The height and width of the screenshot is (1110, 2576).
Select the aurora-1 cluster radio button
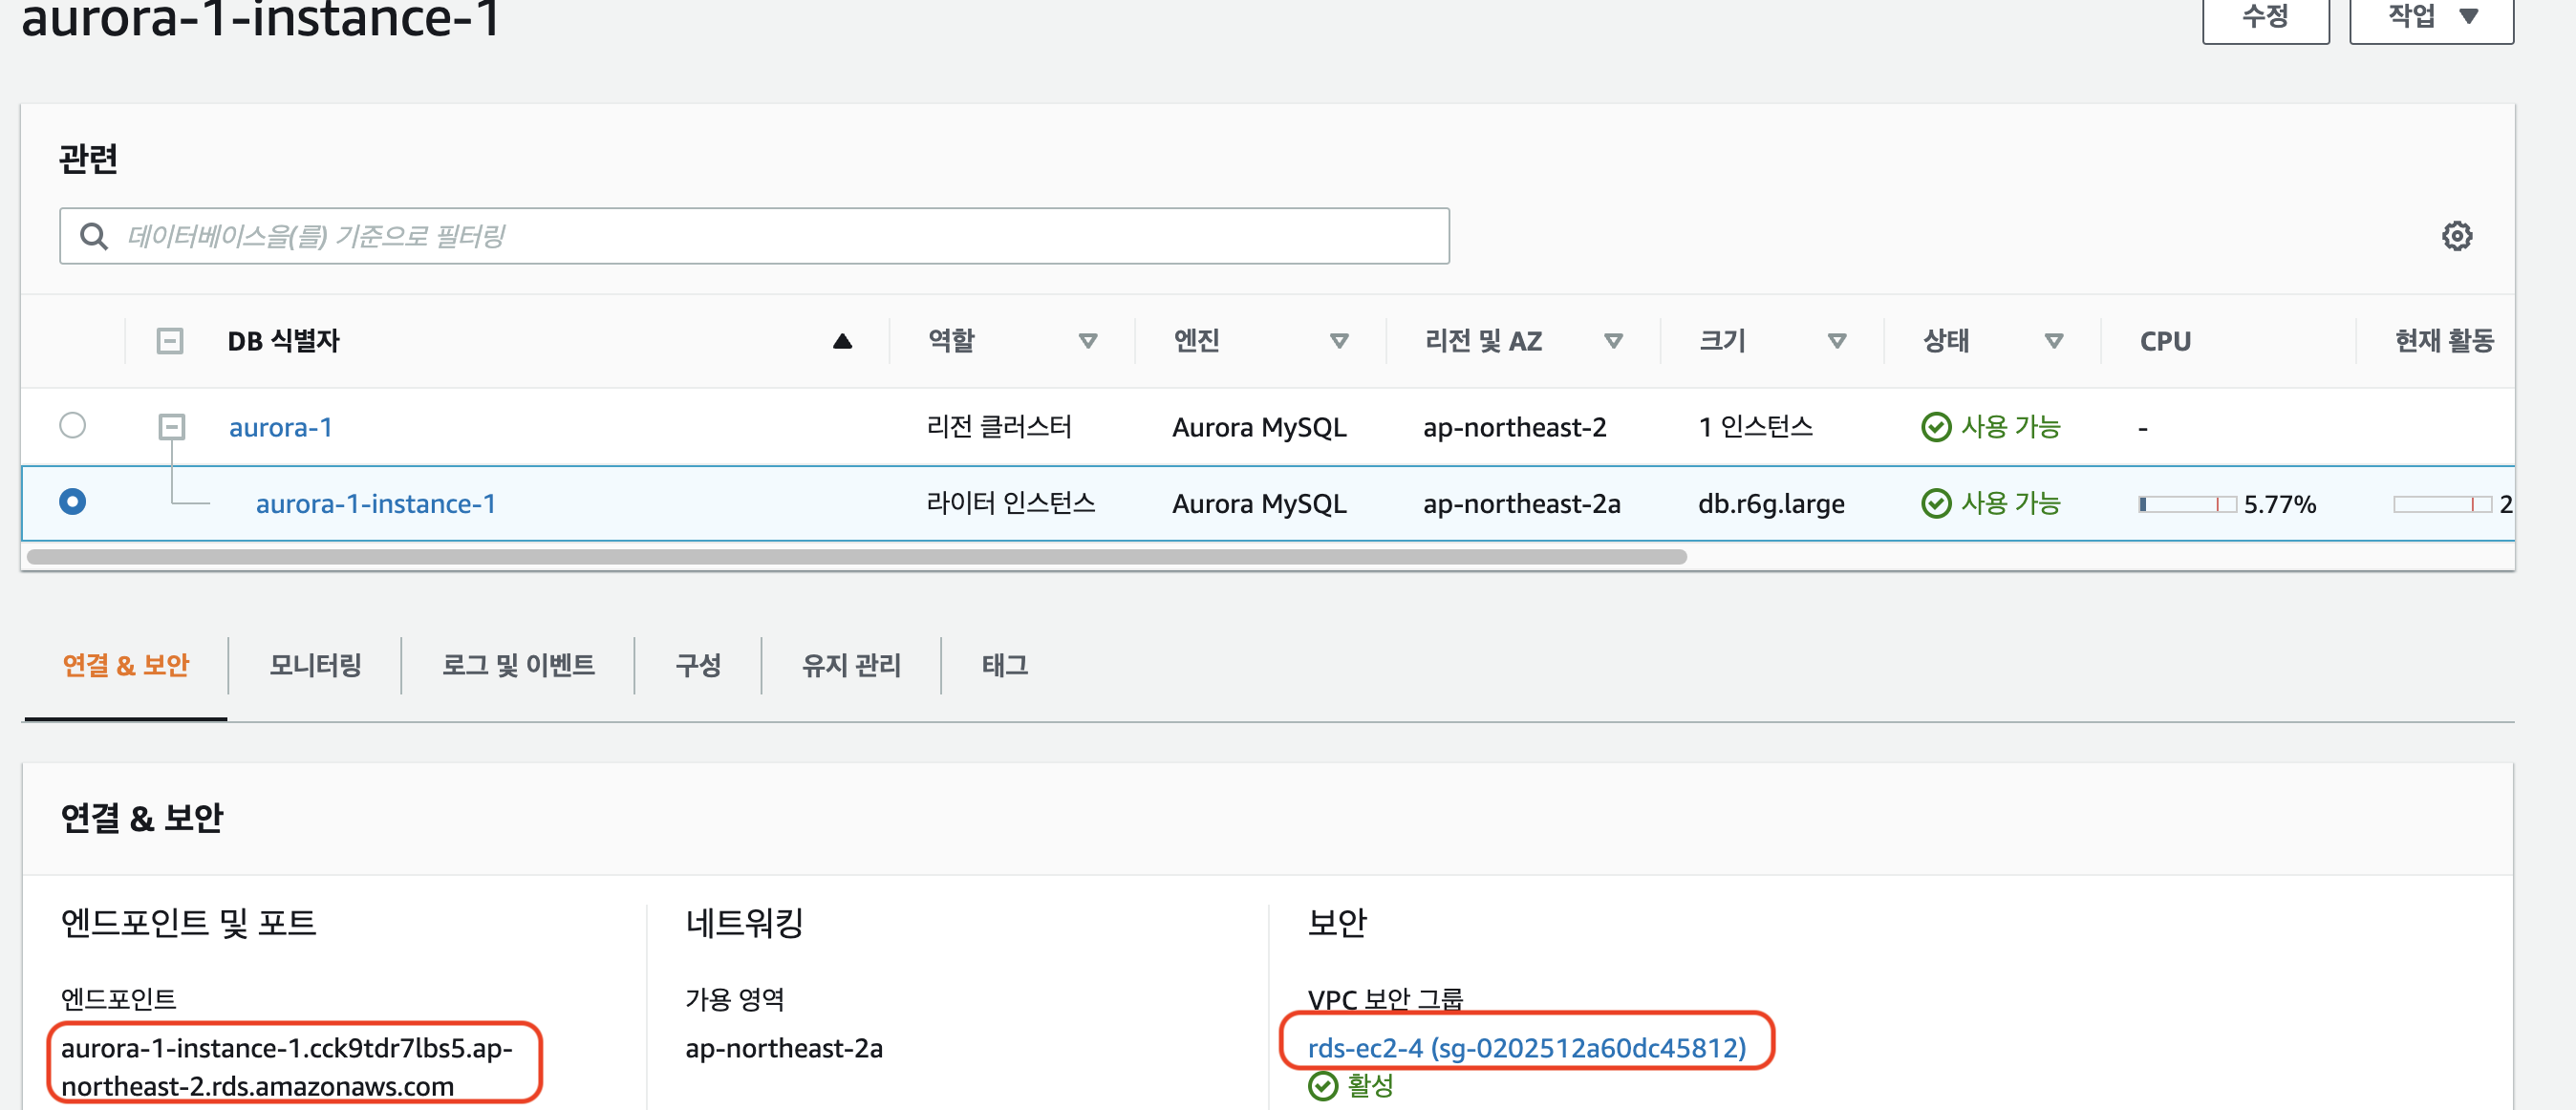[72, 426]
